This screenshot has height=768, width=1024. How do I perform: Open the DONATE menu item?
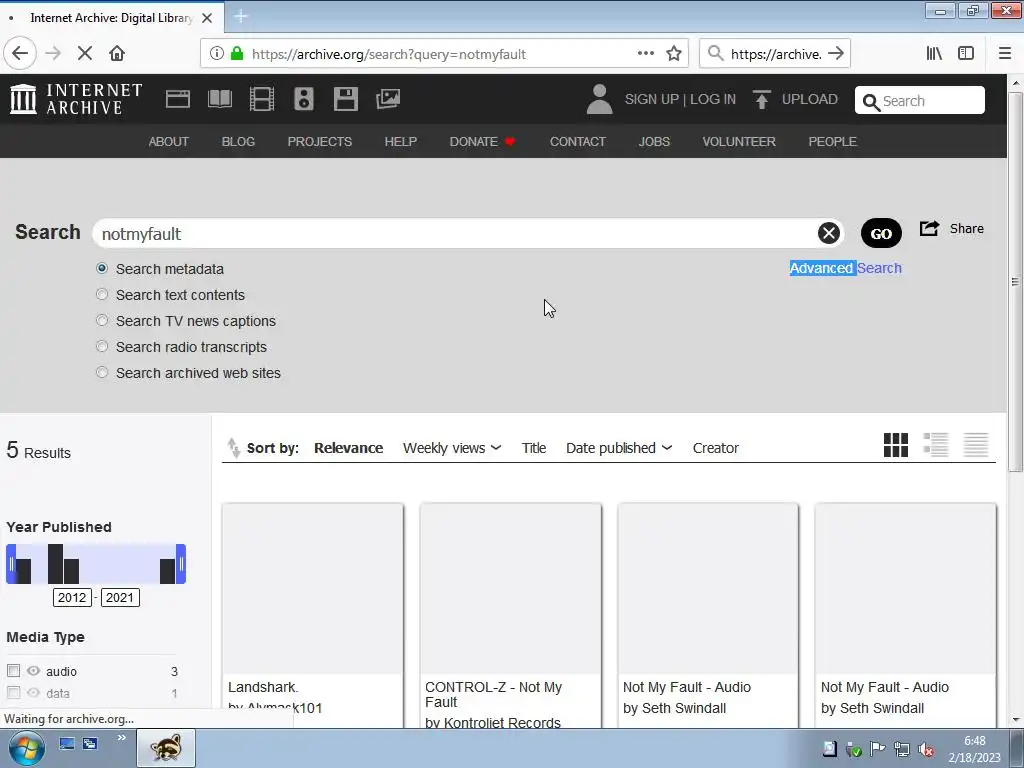483,142
